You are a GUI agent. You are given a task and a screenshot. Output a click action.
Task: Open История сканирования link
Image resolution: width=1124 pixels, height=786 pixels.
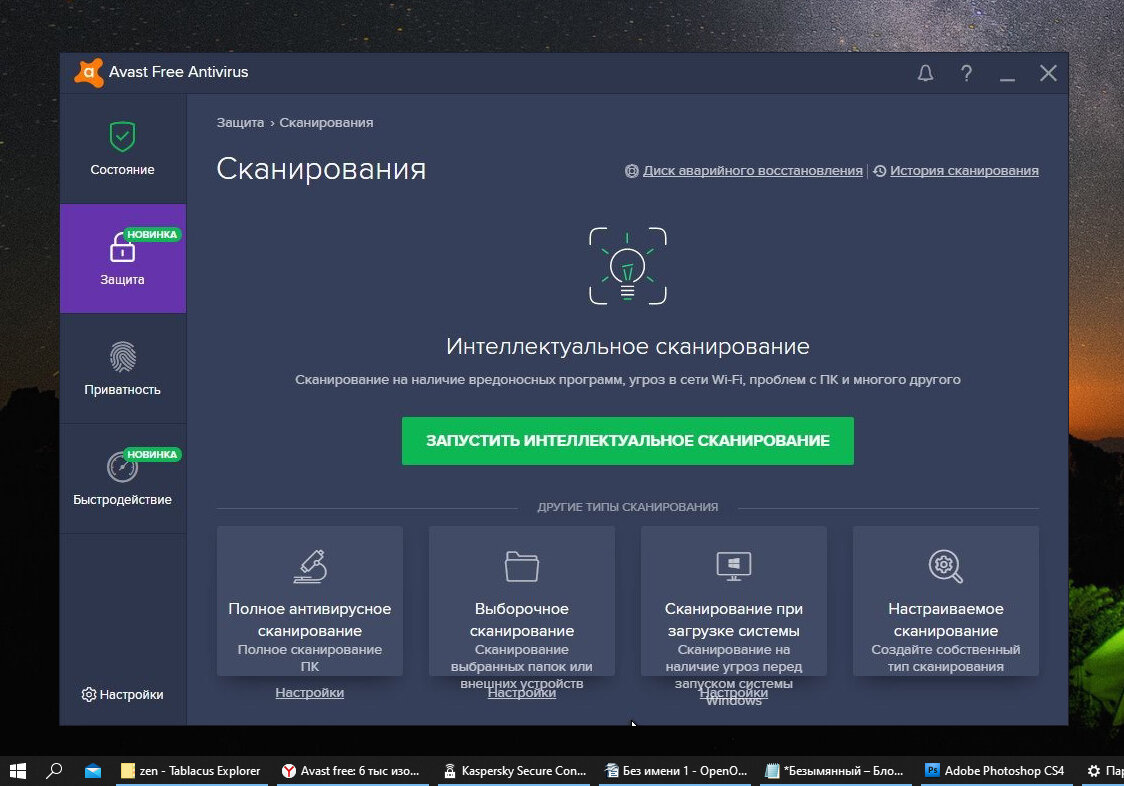(964, 171)
